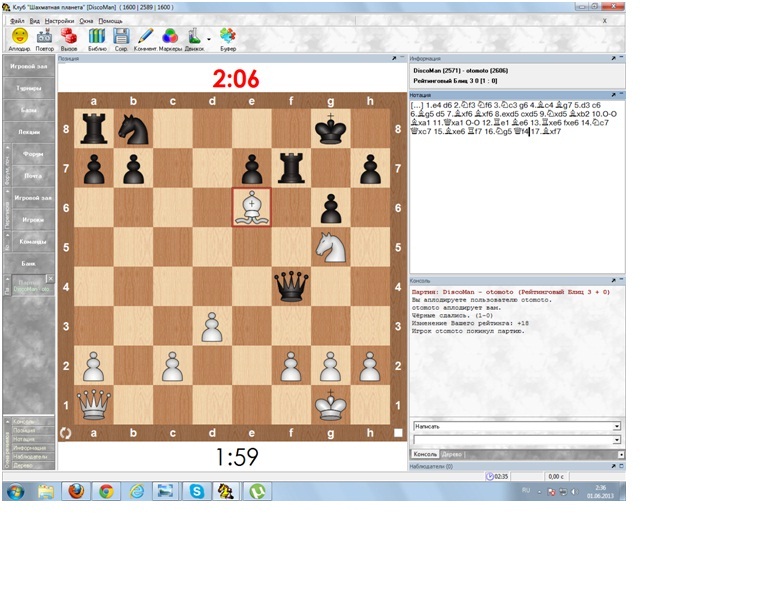Open the Файл menu
The width and height of the screenshot is (768, 614).
17,21
